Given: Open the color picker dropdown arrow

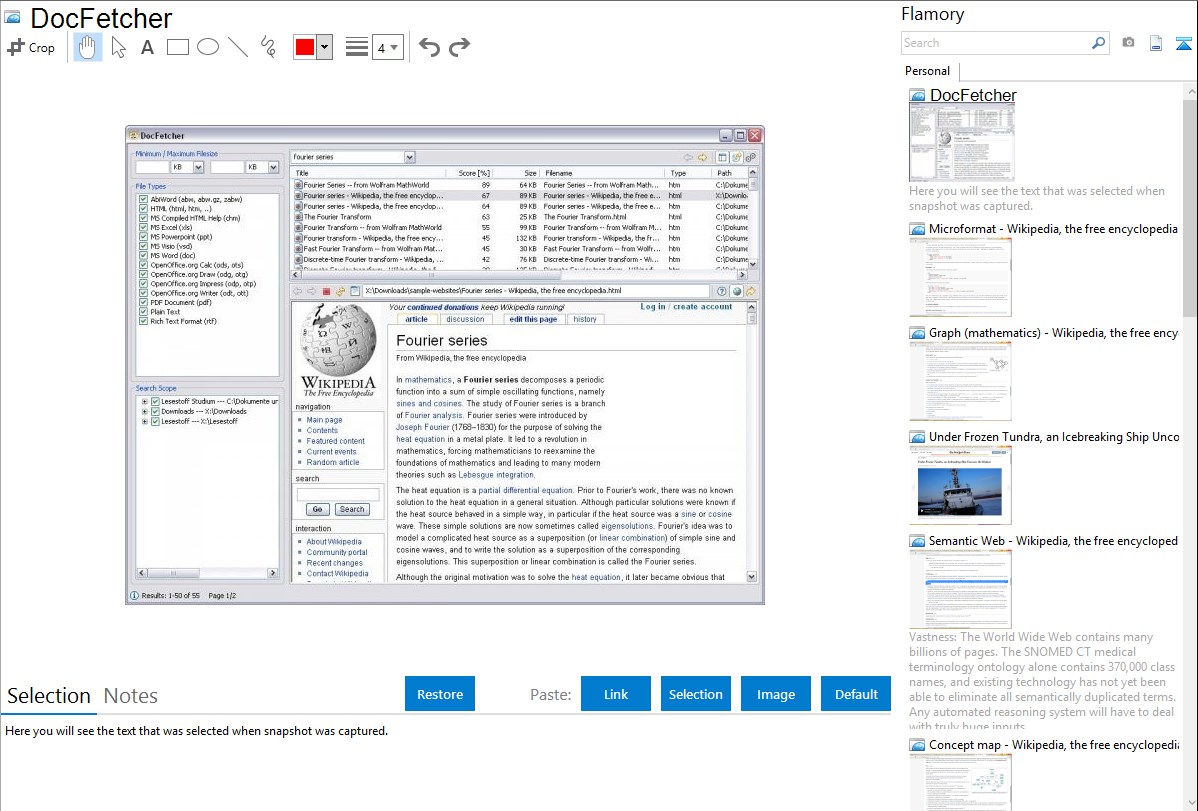Looking at the screenshot, I should pos(325,47).
